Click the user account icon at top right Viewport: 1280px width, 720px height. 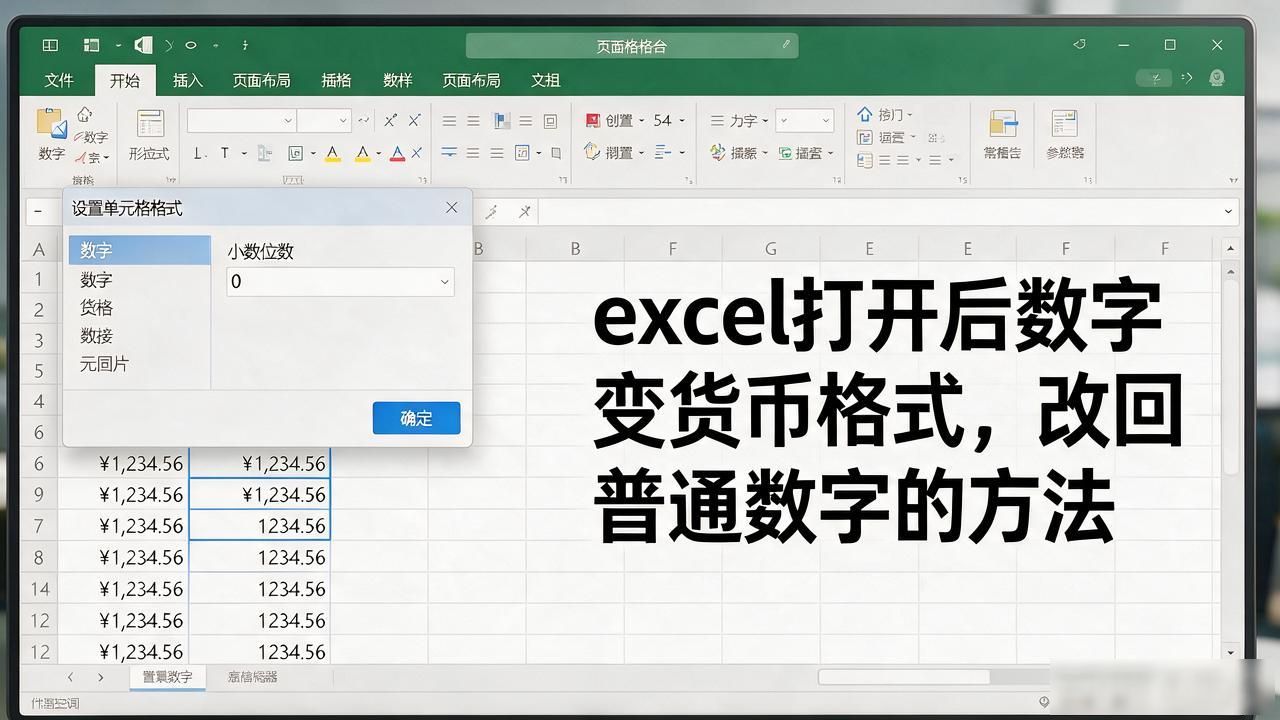point(1217,78)
